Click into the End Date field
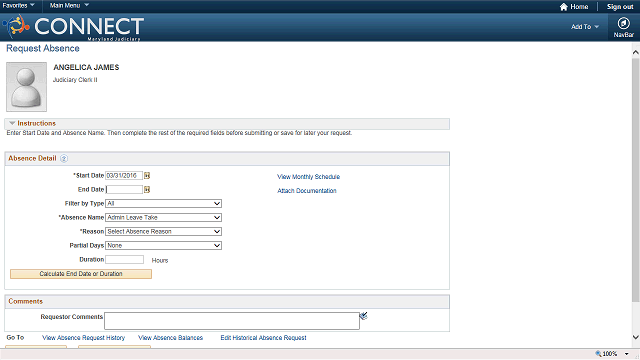The image size is (640, 360). click(124, 189)
